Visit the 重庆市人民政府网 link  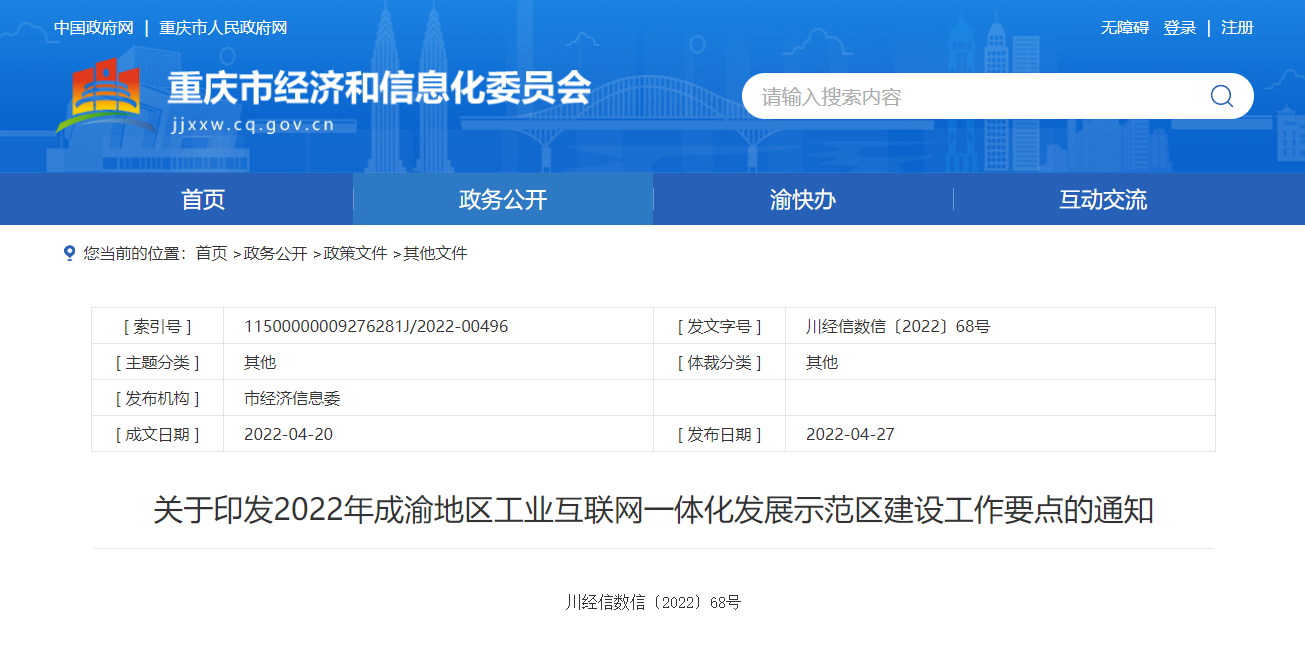click(x=223, y=28)
